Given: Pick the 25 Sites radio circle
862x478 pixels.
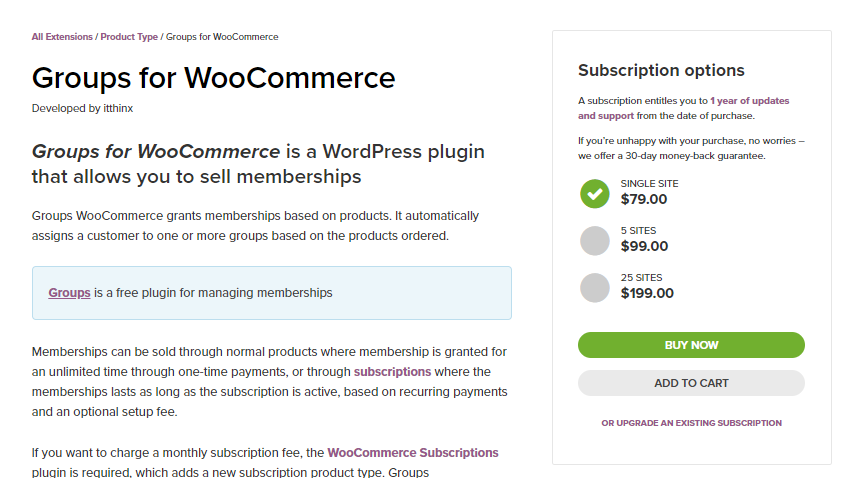Looking at the screenshot, I should pyautogui.click(x=594, y=287).
